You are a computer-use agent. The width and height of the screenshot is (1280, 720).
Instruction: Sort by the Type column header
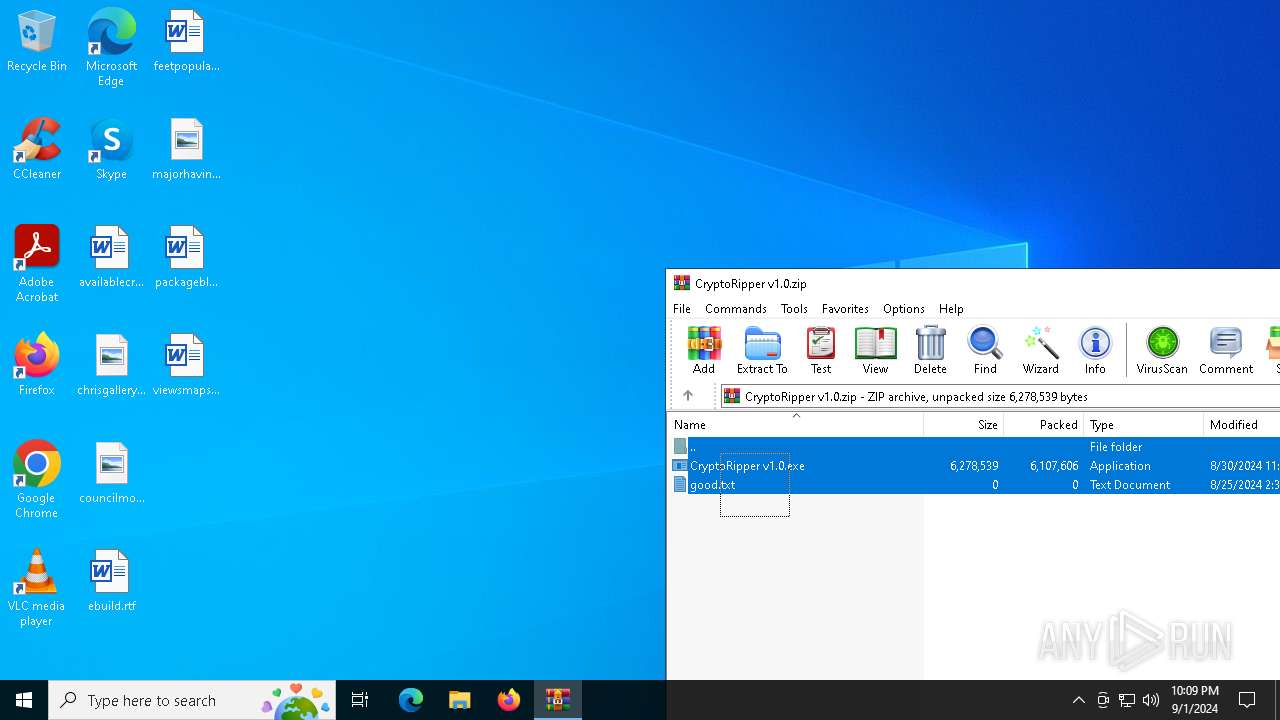pos(1144,425)
